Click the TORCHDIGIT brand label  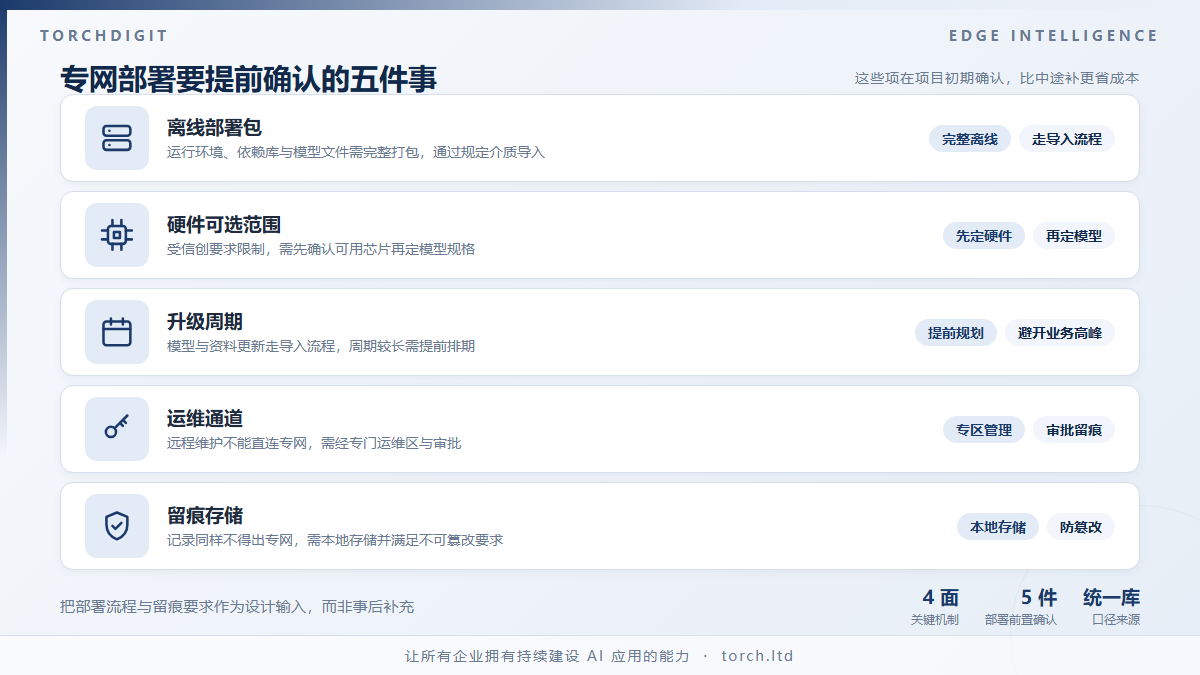pyautogui.click(x=104, y=36)
